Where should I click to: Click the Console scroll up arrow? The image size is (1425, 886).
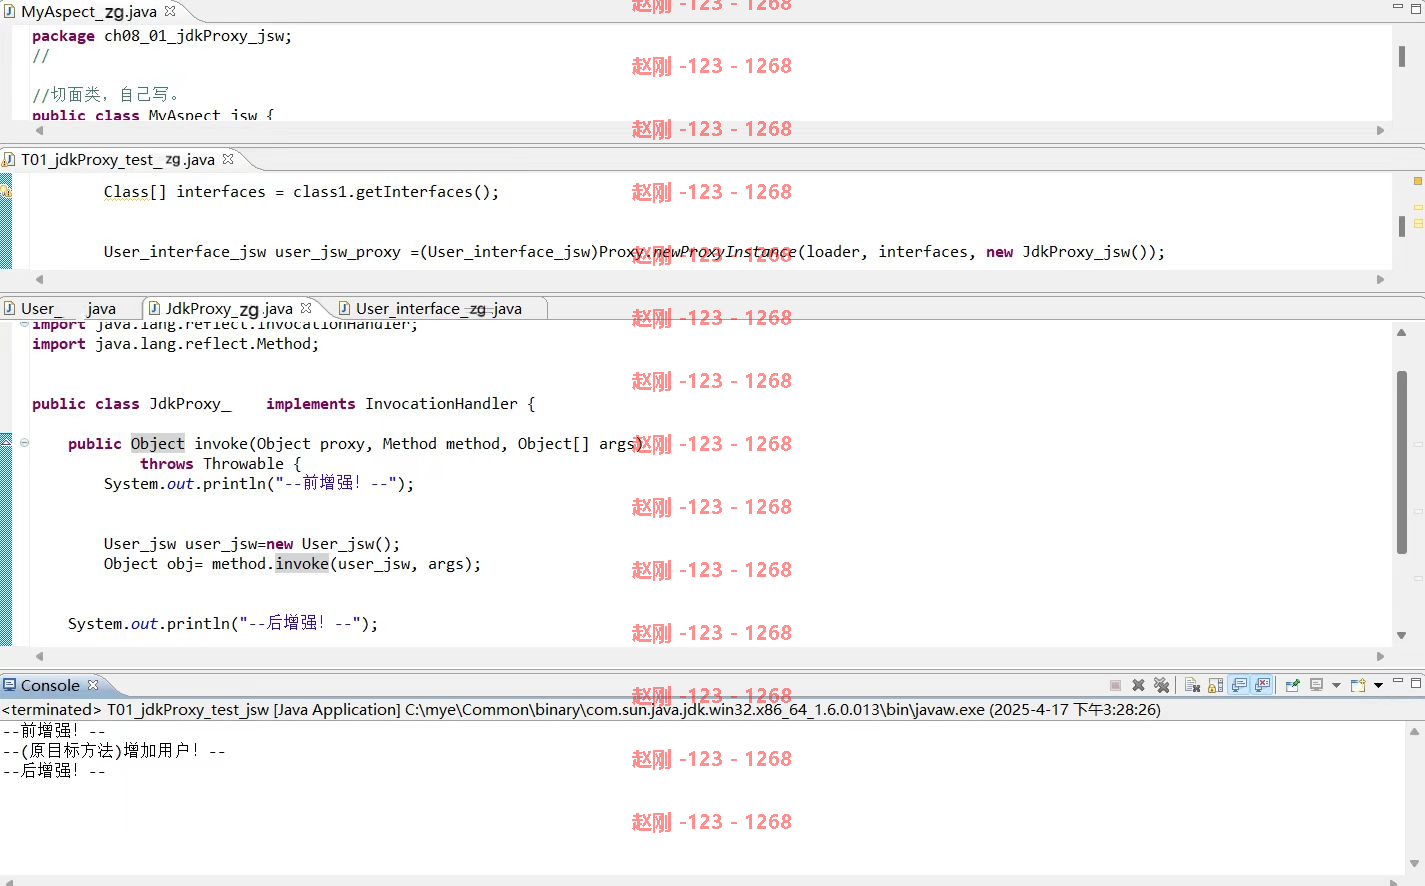(x=1414, y=732)
